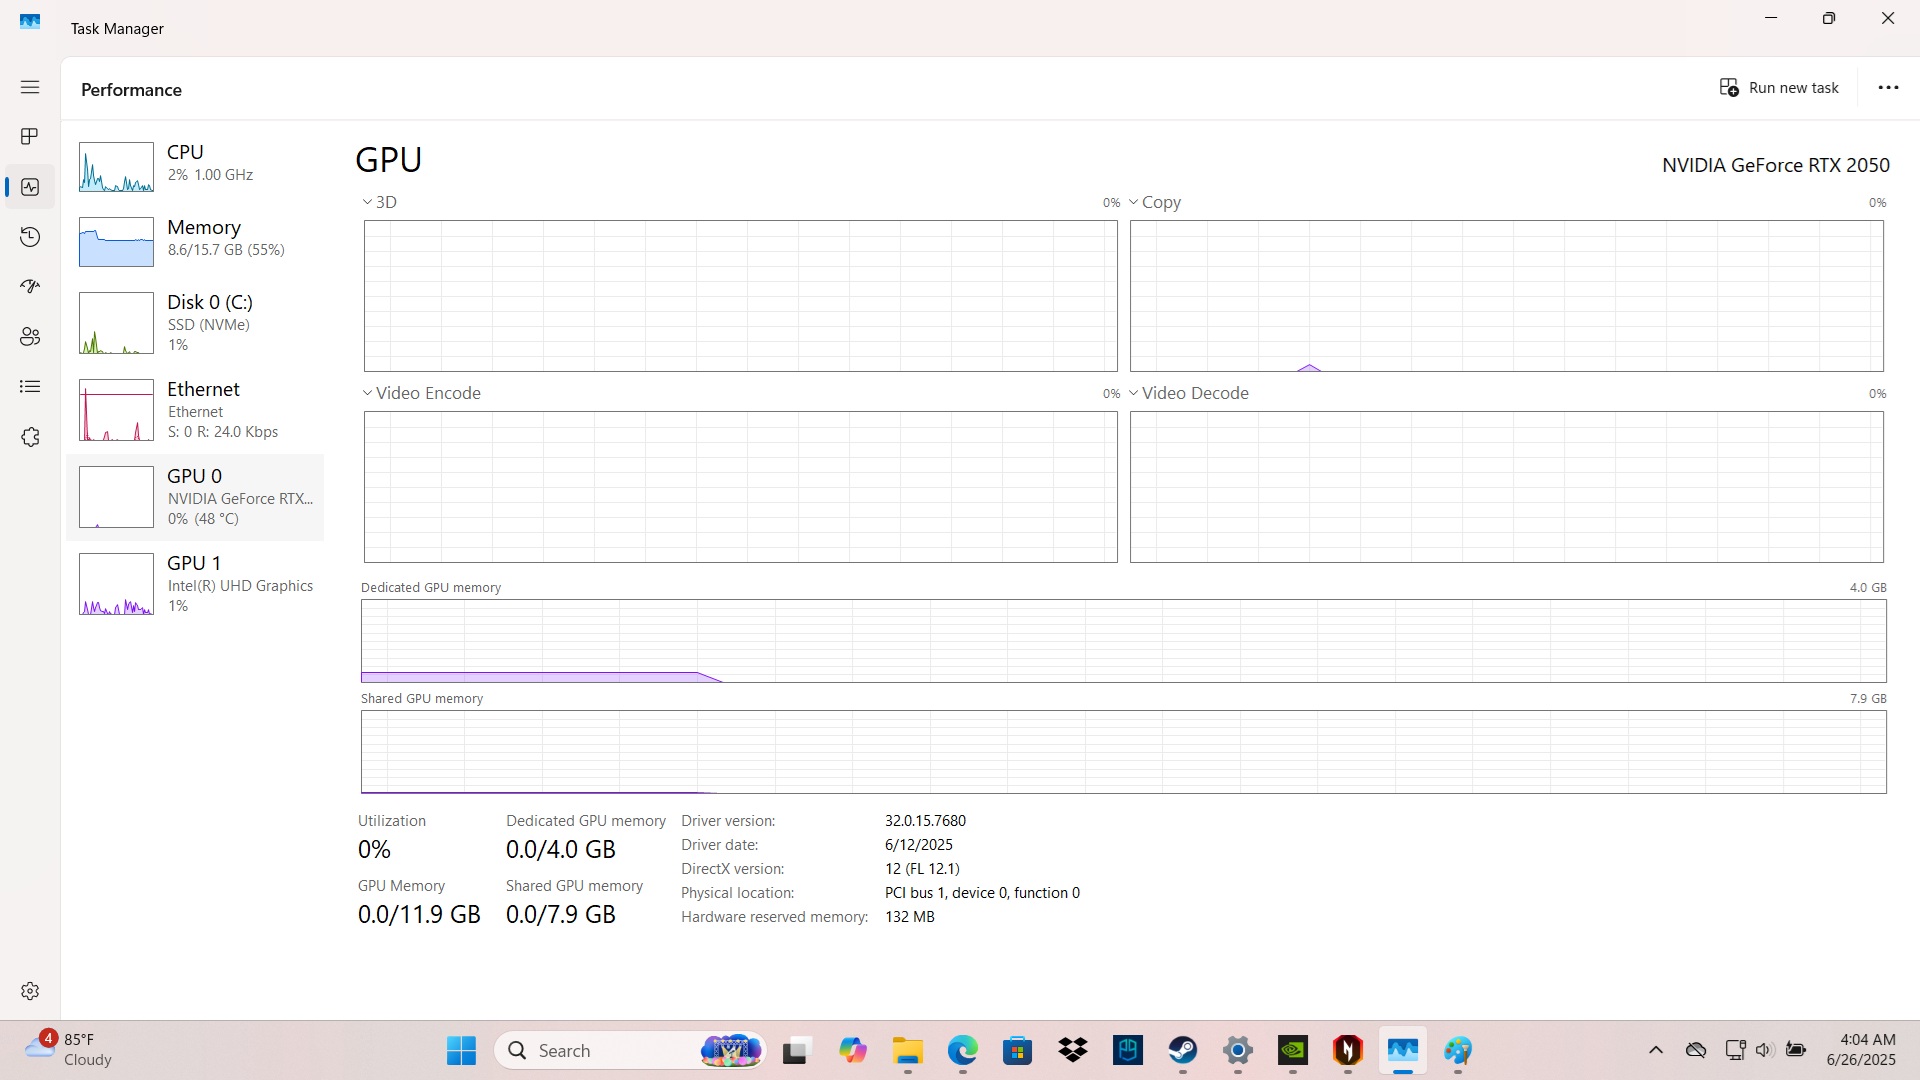Open Steam from the taskbar
Image resolution: width=1920 pixels, height=1080 pixels.
(x=1183, y=1050)
